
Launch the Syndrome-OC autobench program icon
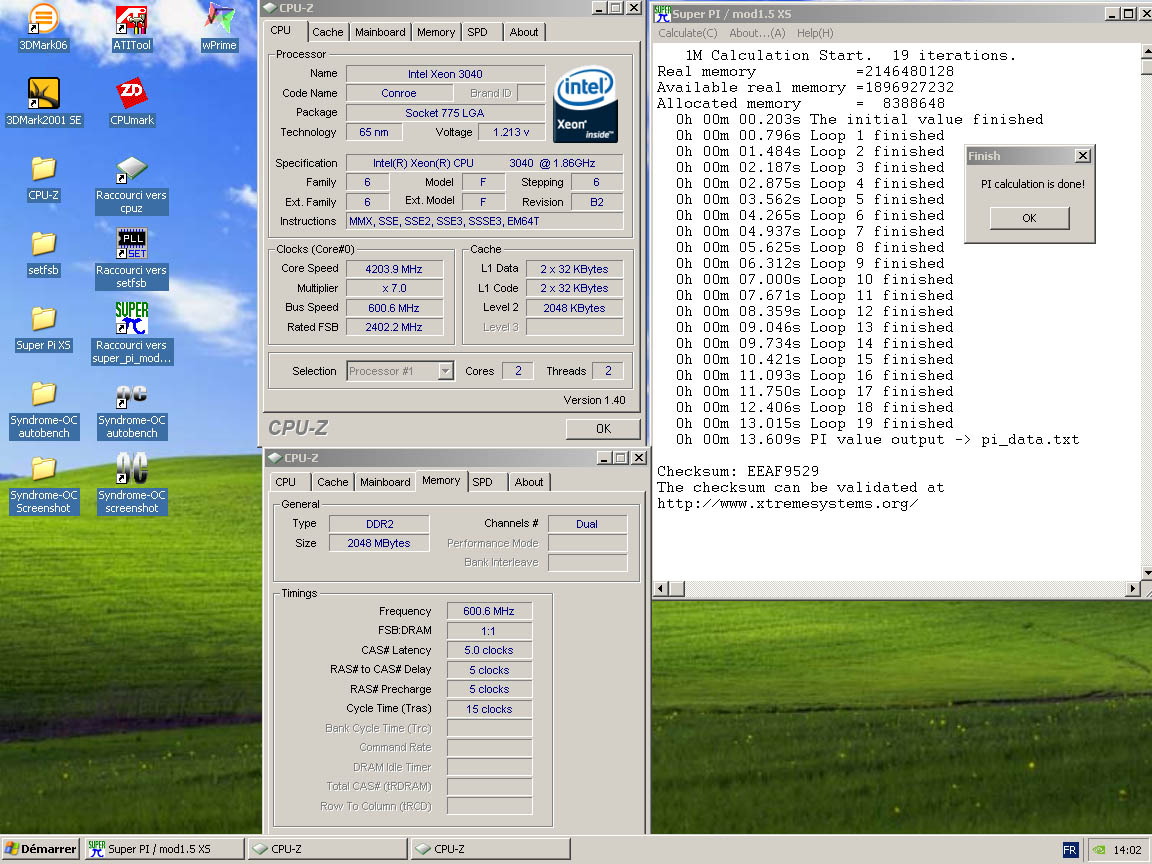[132, 409]
